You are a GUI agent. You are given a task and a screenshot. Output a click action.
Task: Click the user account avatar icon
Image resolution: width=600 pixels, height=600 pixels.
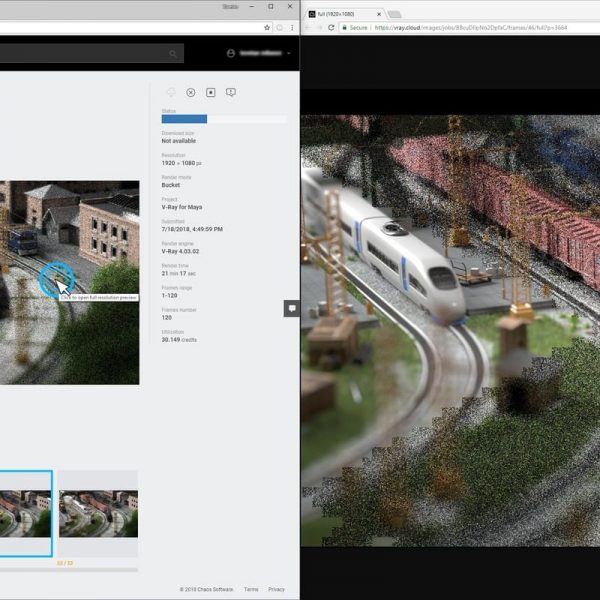coord(232,53)
